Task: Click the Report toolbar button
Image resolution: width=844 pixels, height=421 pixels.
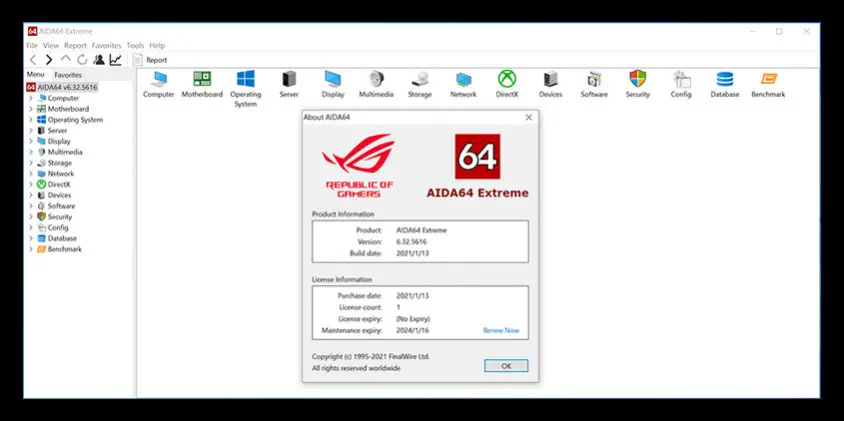Action: point(150,60)
